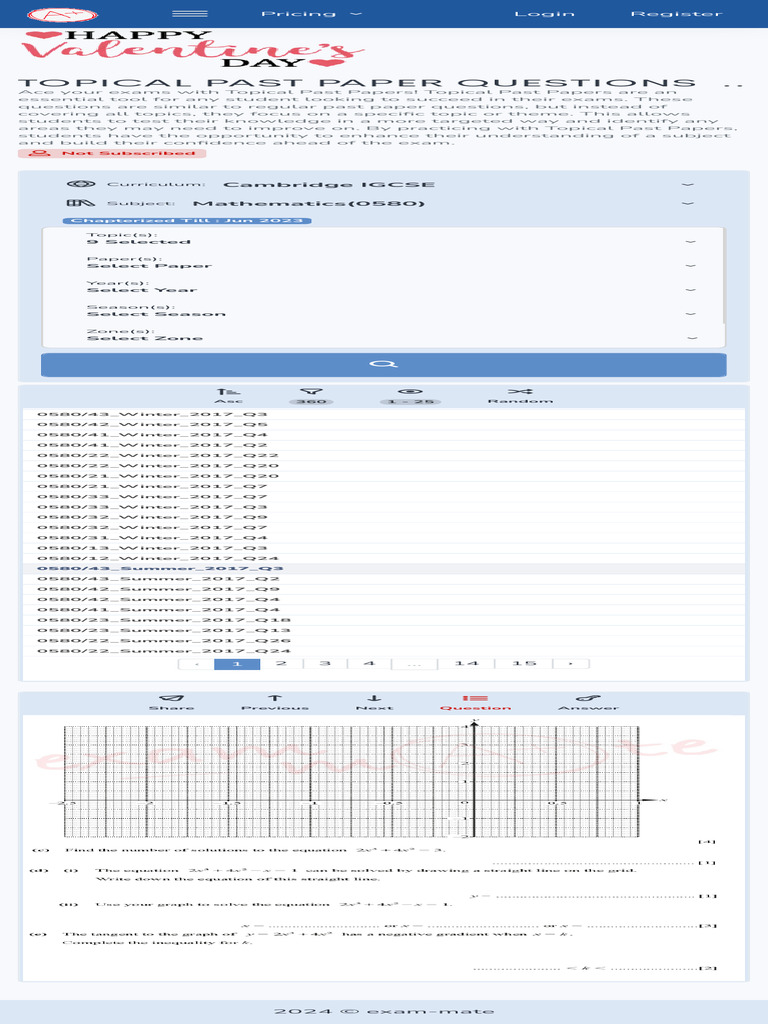Select 0580/12_Winter_2017_Q24 in the list
The width and height of the screenshot is (768, 1024).
click(x=384, y=558)
